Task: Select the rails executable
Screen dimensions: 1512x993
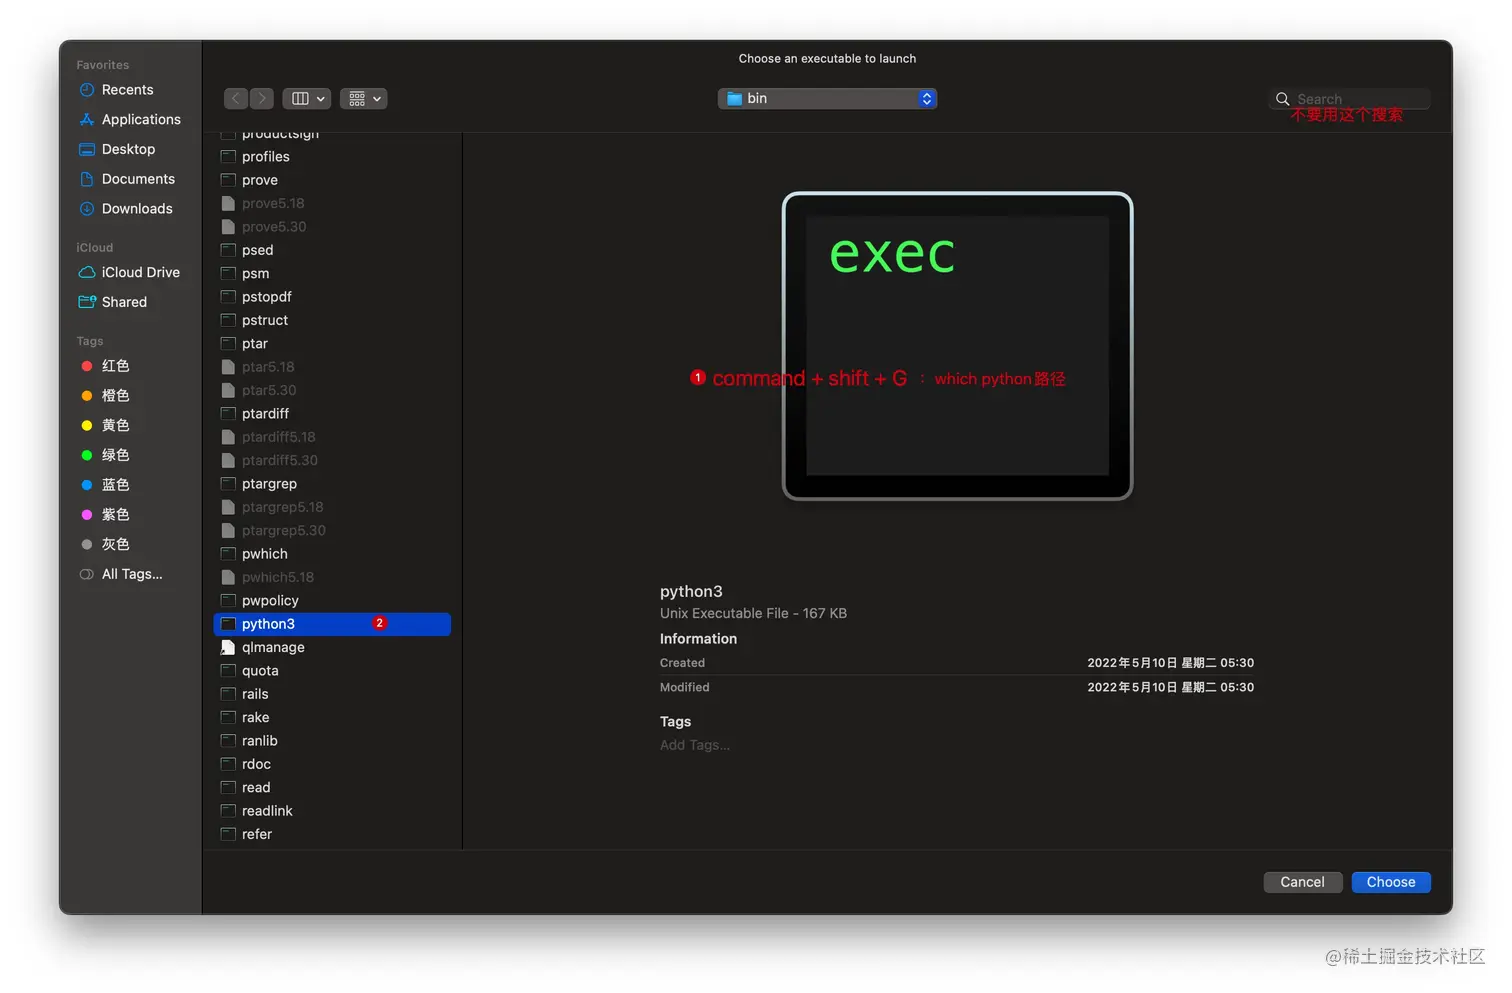Action: click(332, 694)
